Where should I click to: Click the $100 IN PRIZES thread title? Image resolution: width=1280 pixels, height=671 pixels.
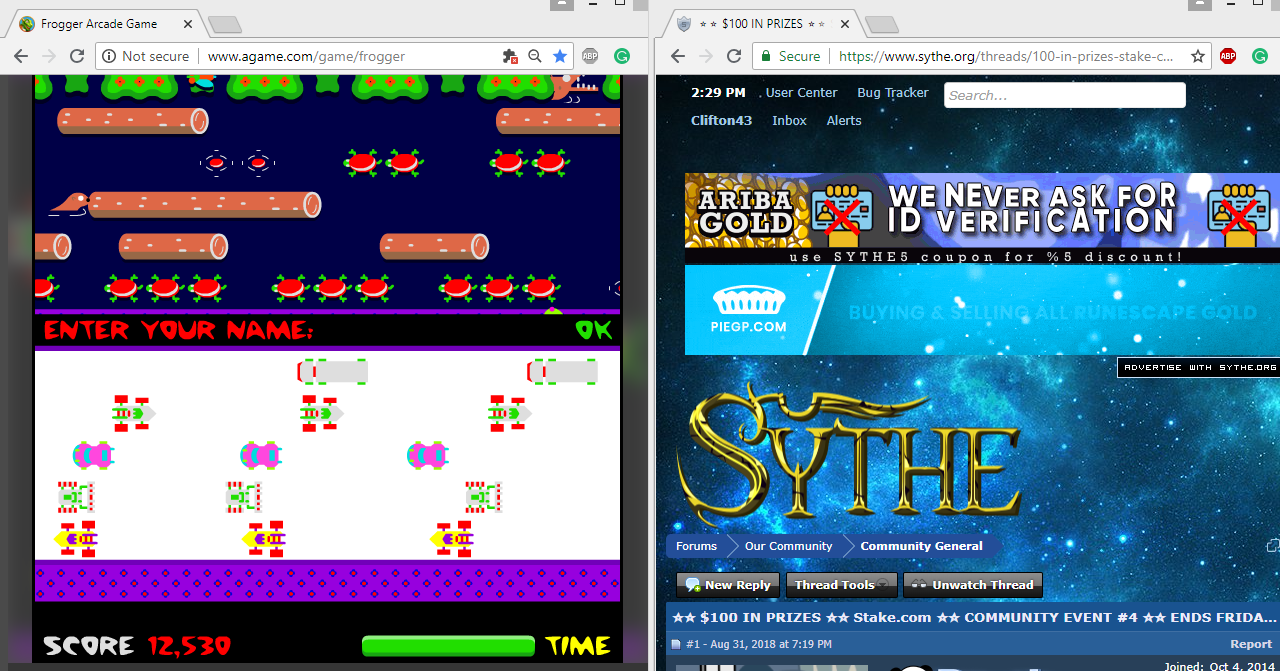[974, 618]
